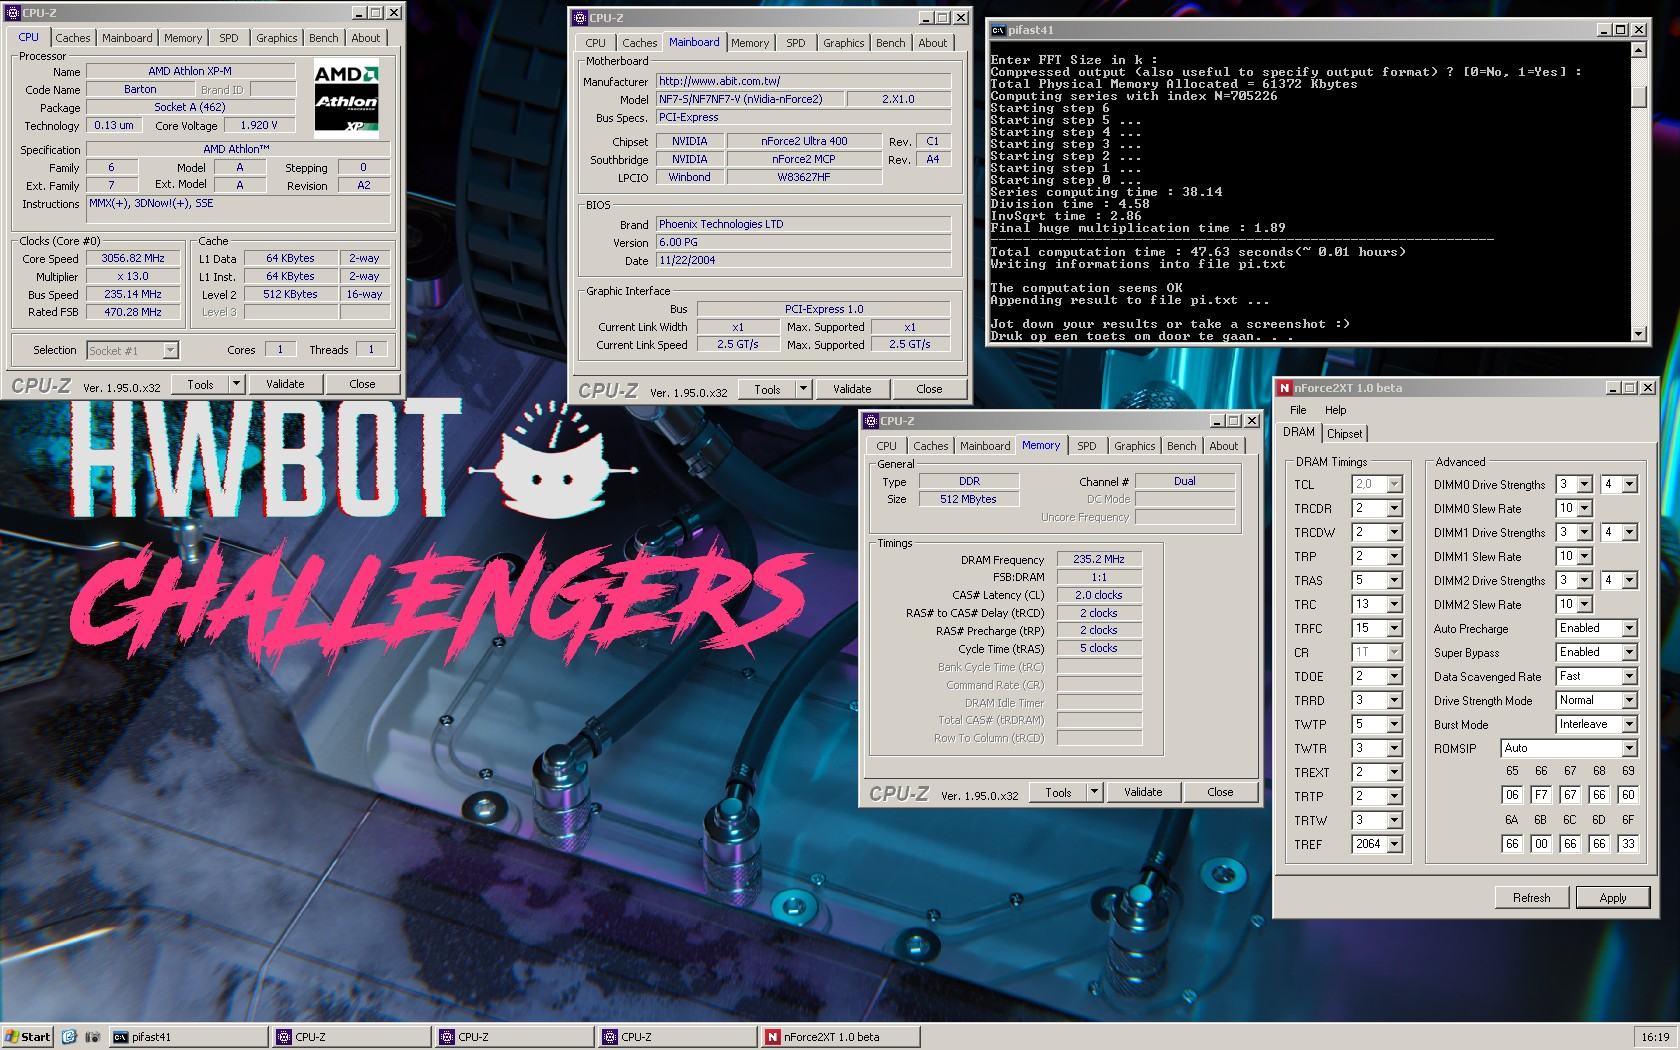Viewport: 1680px width, 1050px height.
Task: Switch to pifast41 taskbar item
Action: pyautogui.click(x=187, y=1037)
